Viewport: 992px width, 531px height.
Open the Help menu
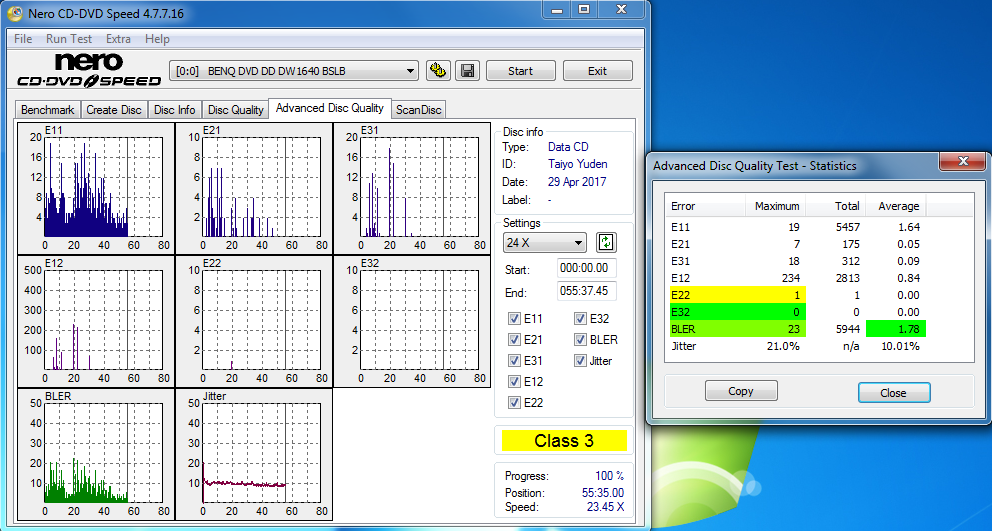pyautogui.click(x=157, y=39)
